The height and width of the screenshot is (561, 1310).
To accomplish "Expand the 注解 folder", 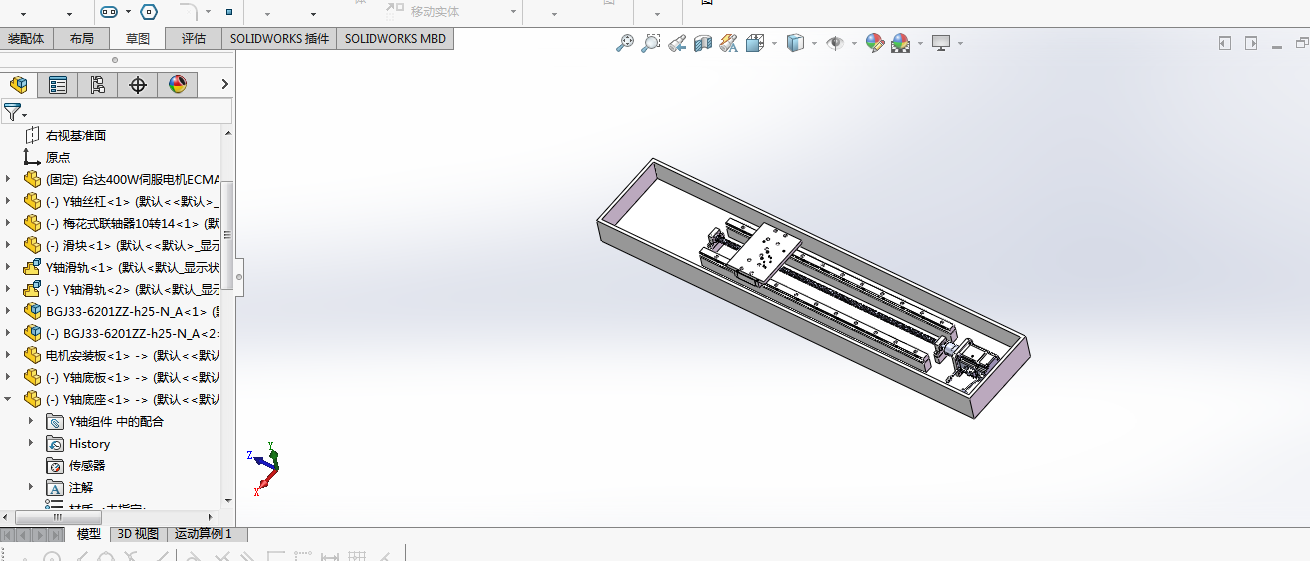I will pos(31,487).
